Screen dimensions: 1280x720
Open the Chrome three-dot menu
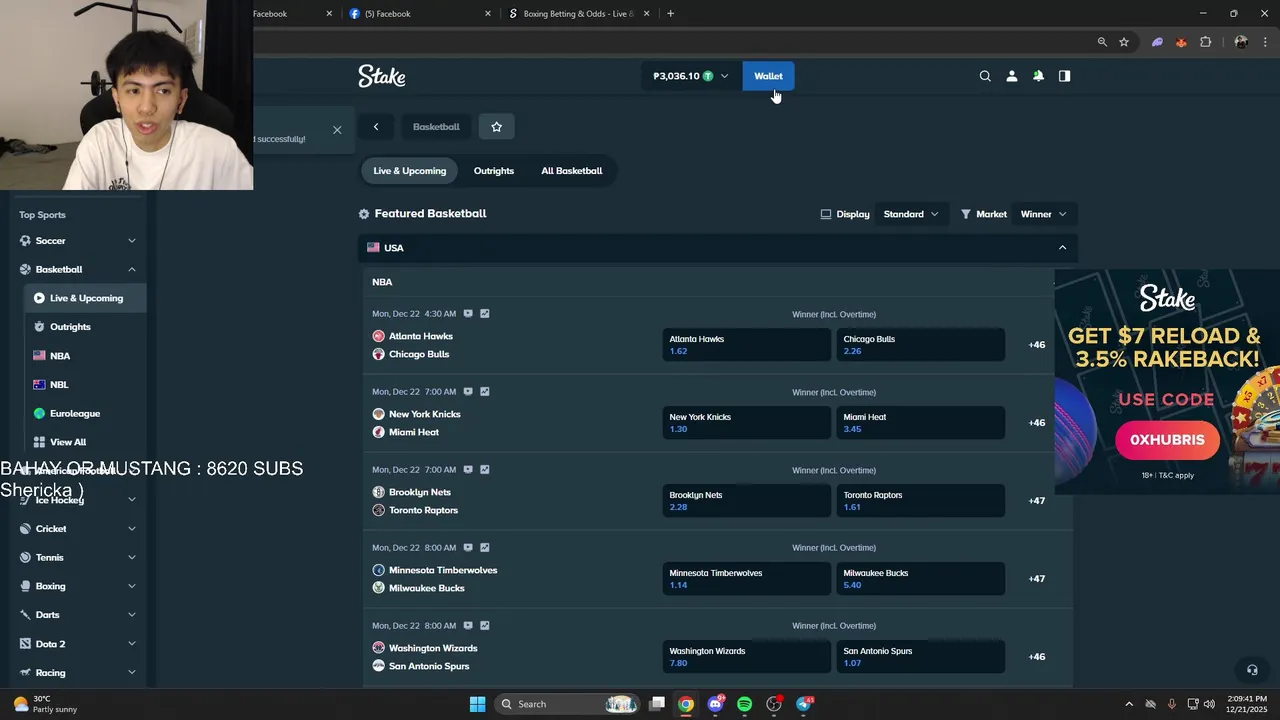1265,42
